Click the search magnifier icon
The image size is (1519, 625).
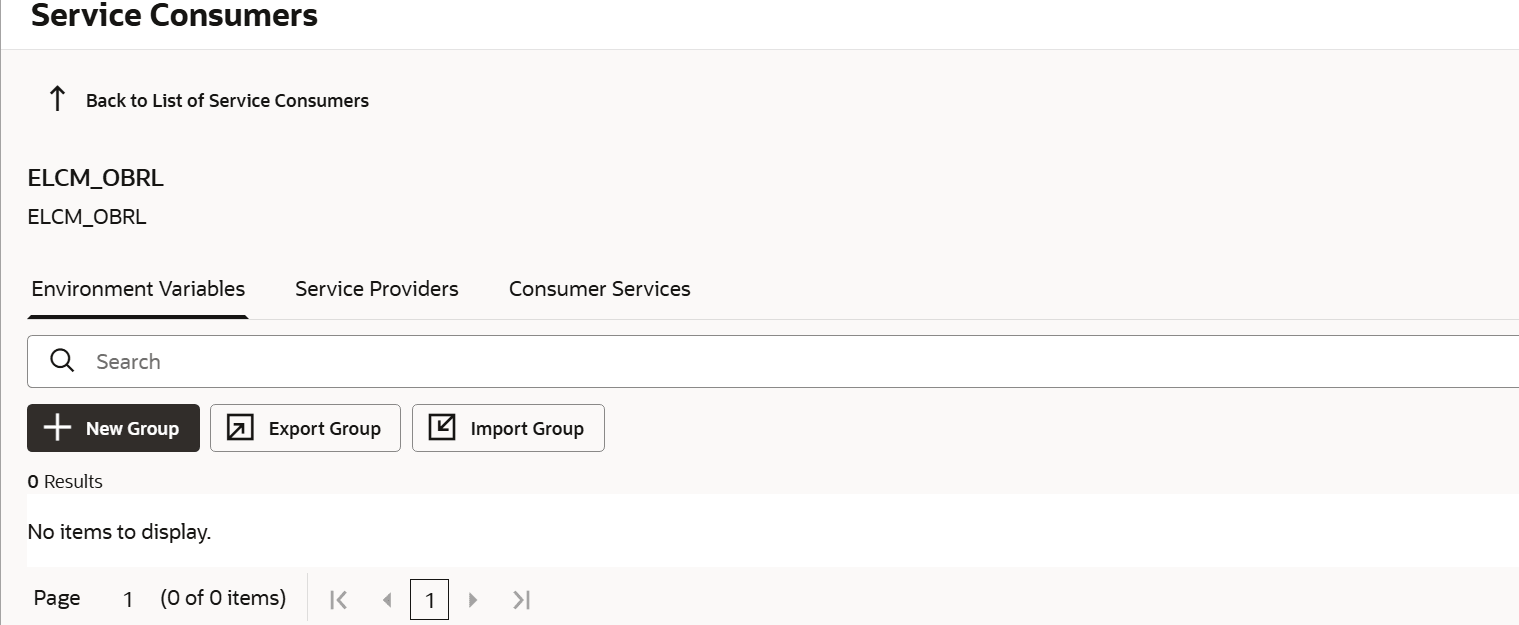(x=62, y=361)
